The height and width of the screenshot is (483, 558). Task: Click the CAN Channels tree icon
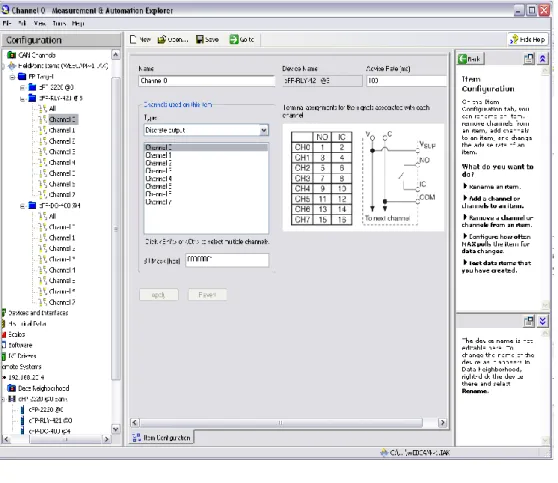pos(12,55)
